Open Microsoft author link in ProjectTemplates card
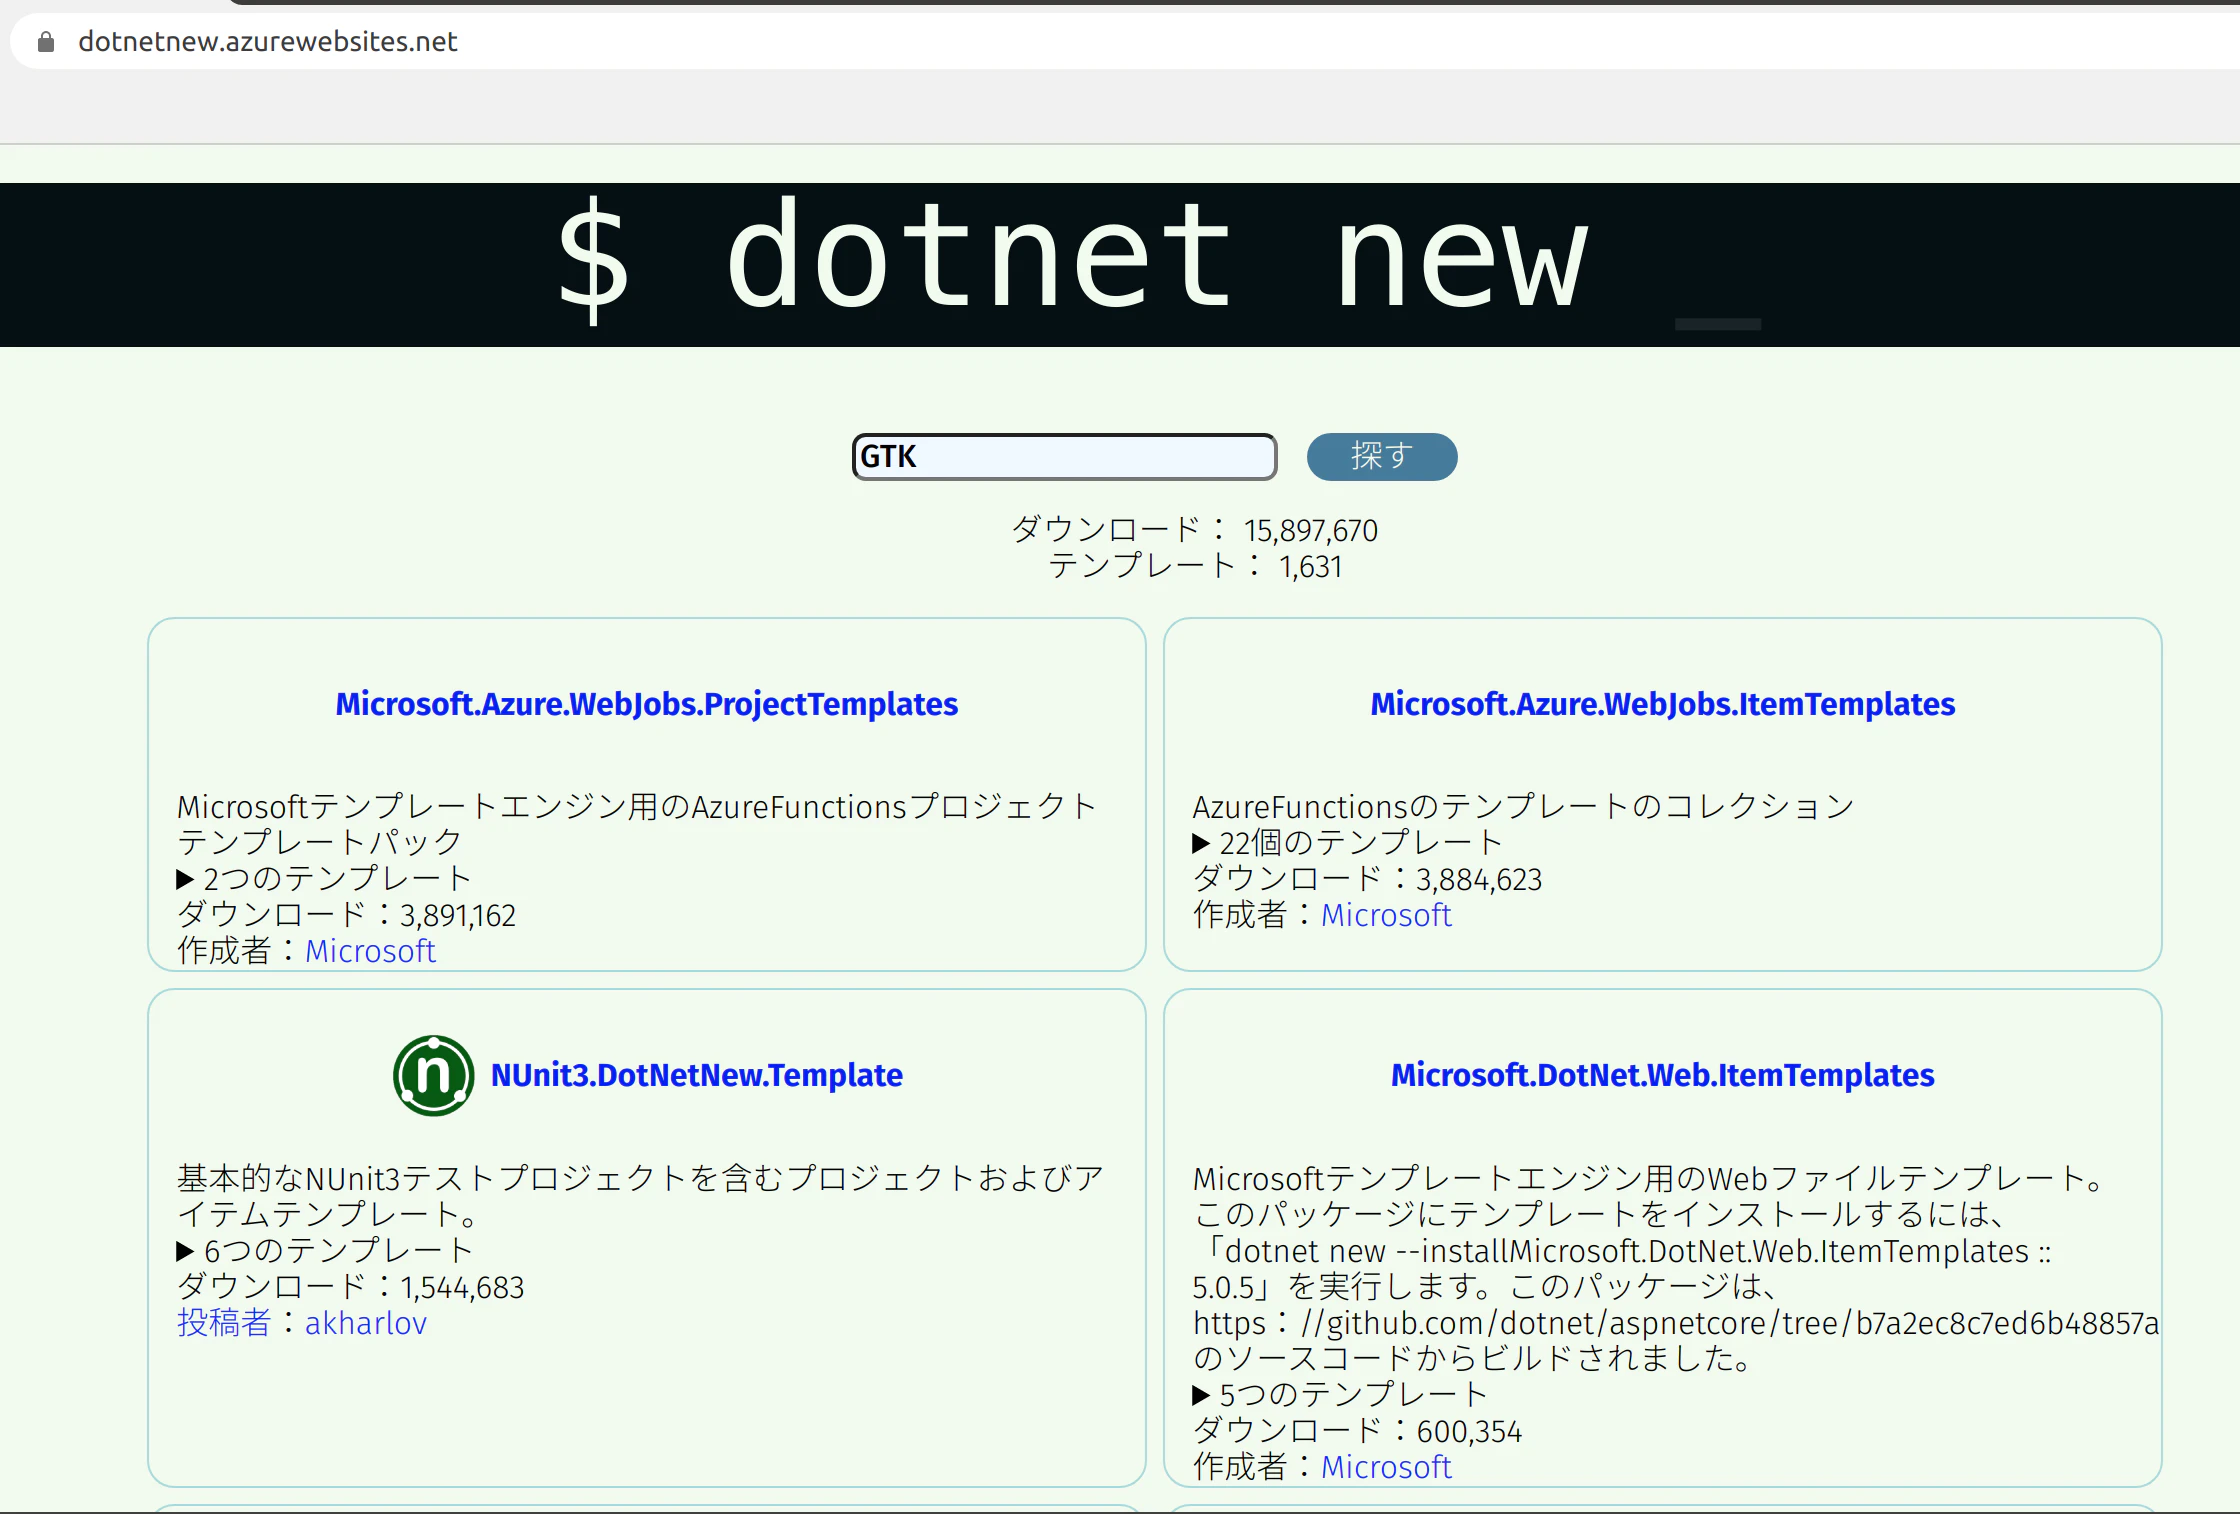The width and height of the screenshot is (2240, 1514). [x=370, y=951]
